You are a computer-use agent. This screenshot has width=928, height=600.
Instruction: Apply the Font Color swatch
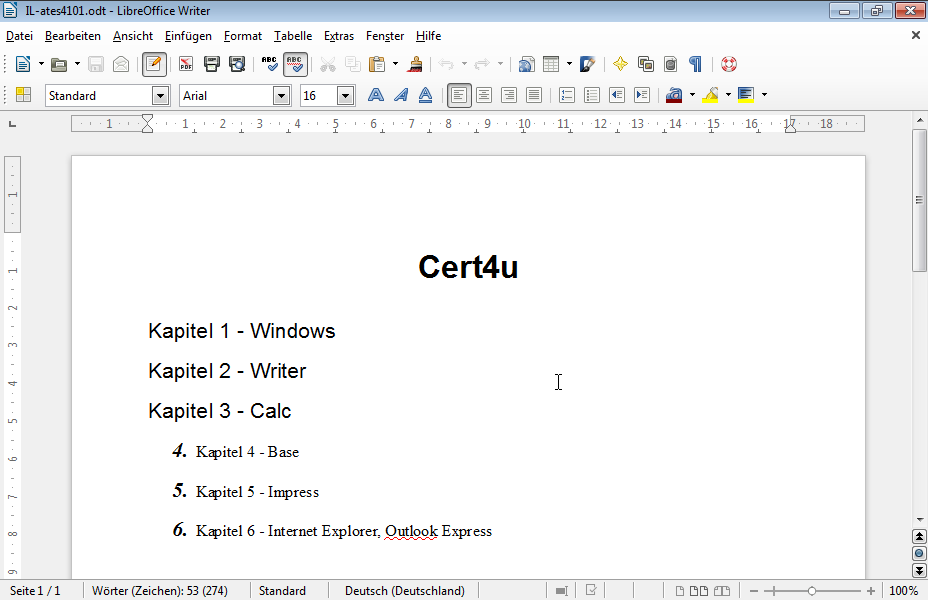674,95
